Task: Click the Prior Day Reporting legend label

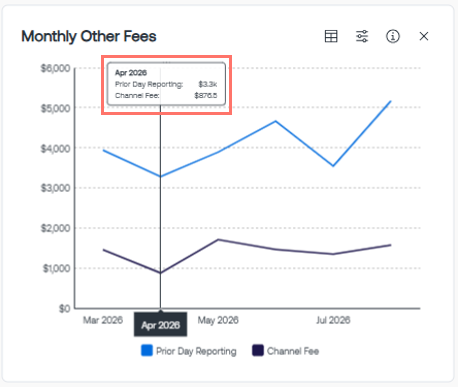Action: point(196,351)
